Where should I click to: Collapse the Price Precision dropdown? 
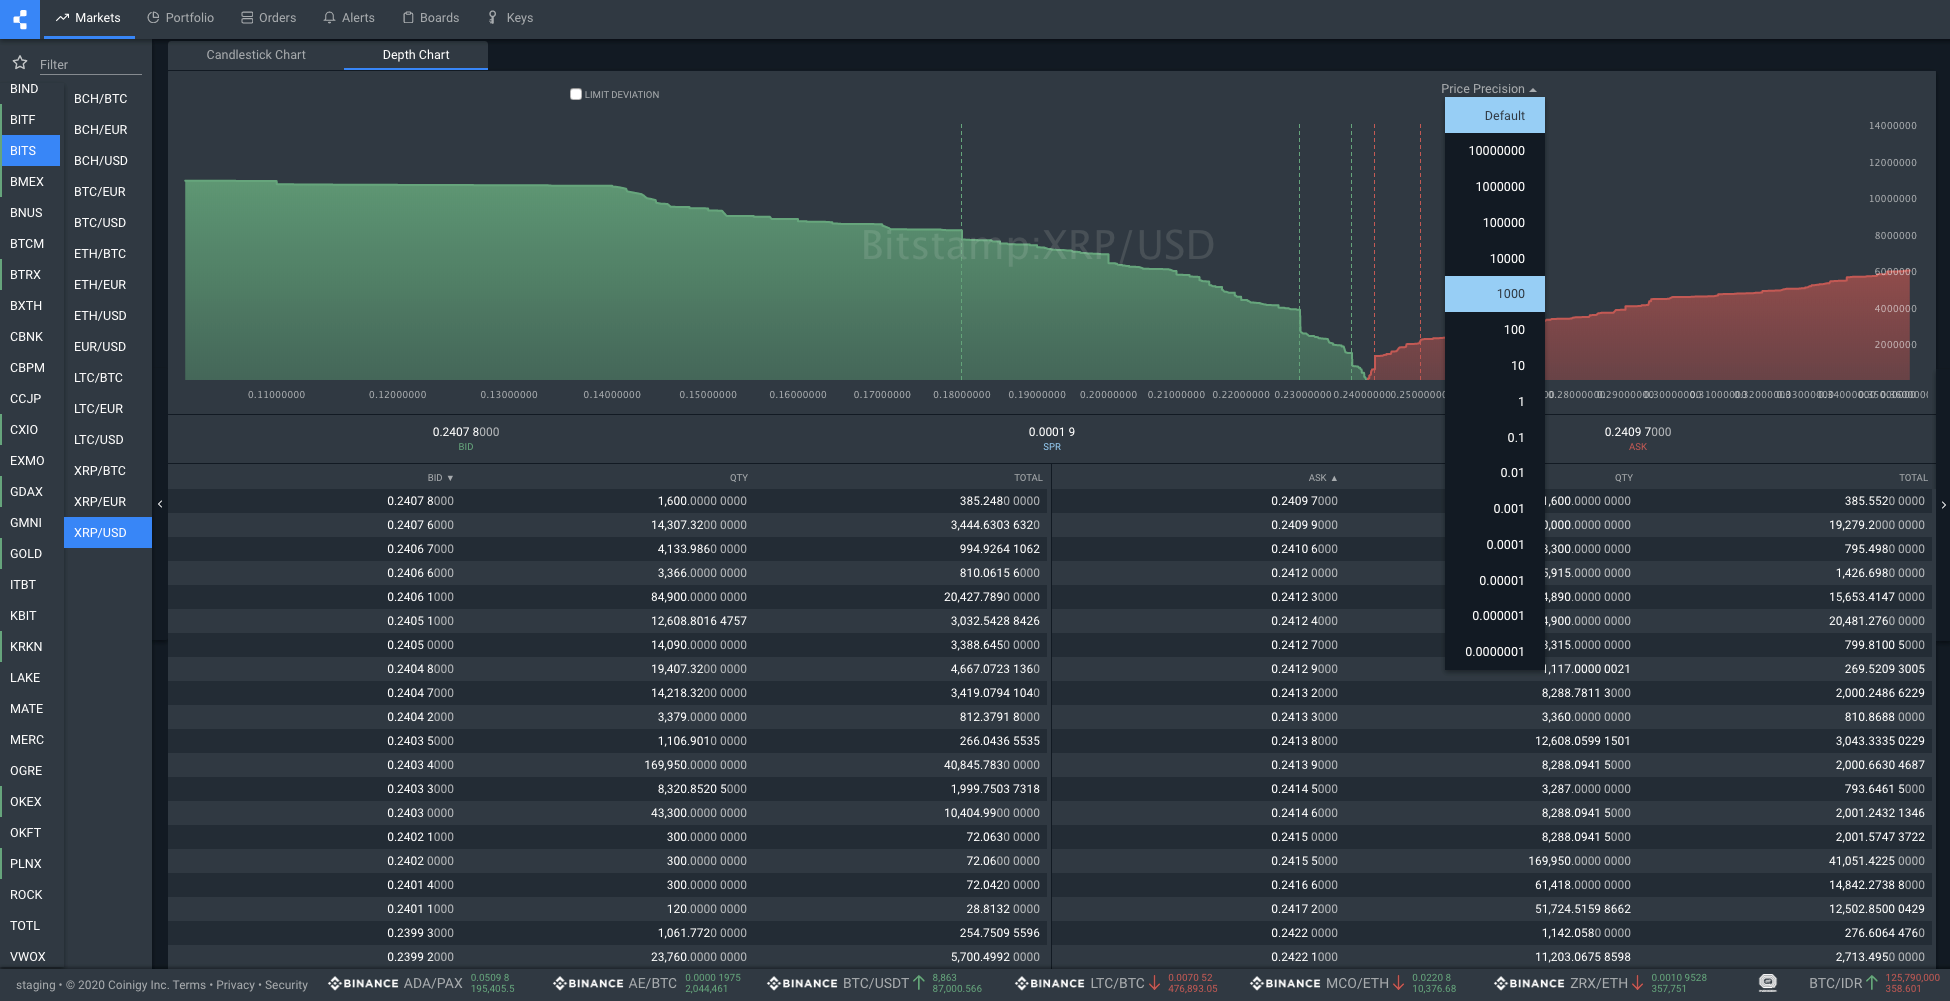tap(1488, 89)
